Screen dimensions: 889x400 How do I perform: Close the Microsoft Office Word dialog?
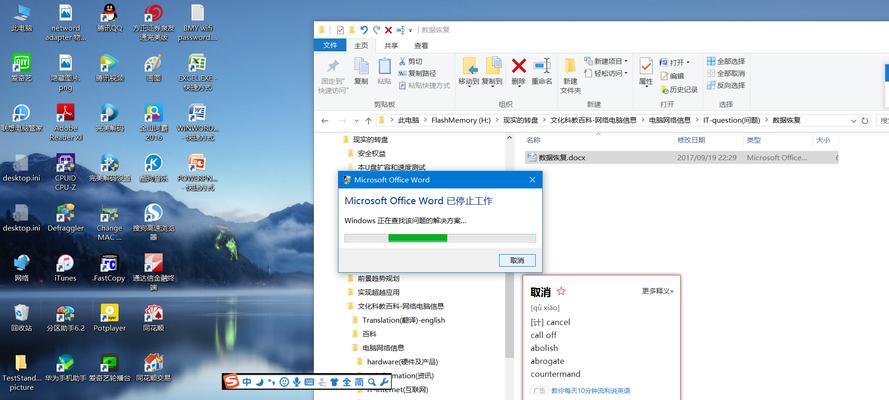pos(532,180)
